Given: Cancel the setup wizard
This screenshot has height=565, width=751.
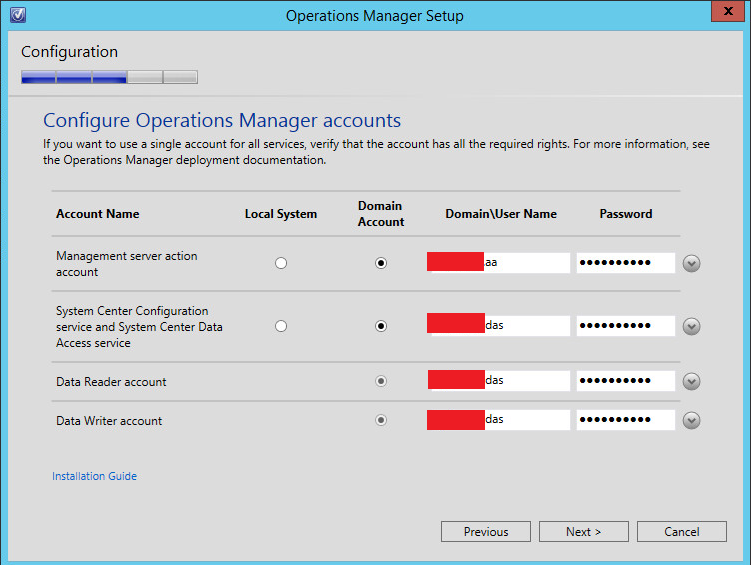Looking at the screenshot, I should pos(682,531).
